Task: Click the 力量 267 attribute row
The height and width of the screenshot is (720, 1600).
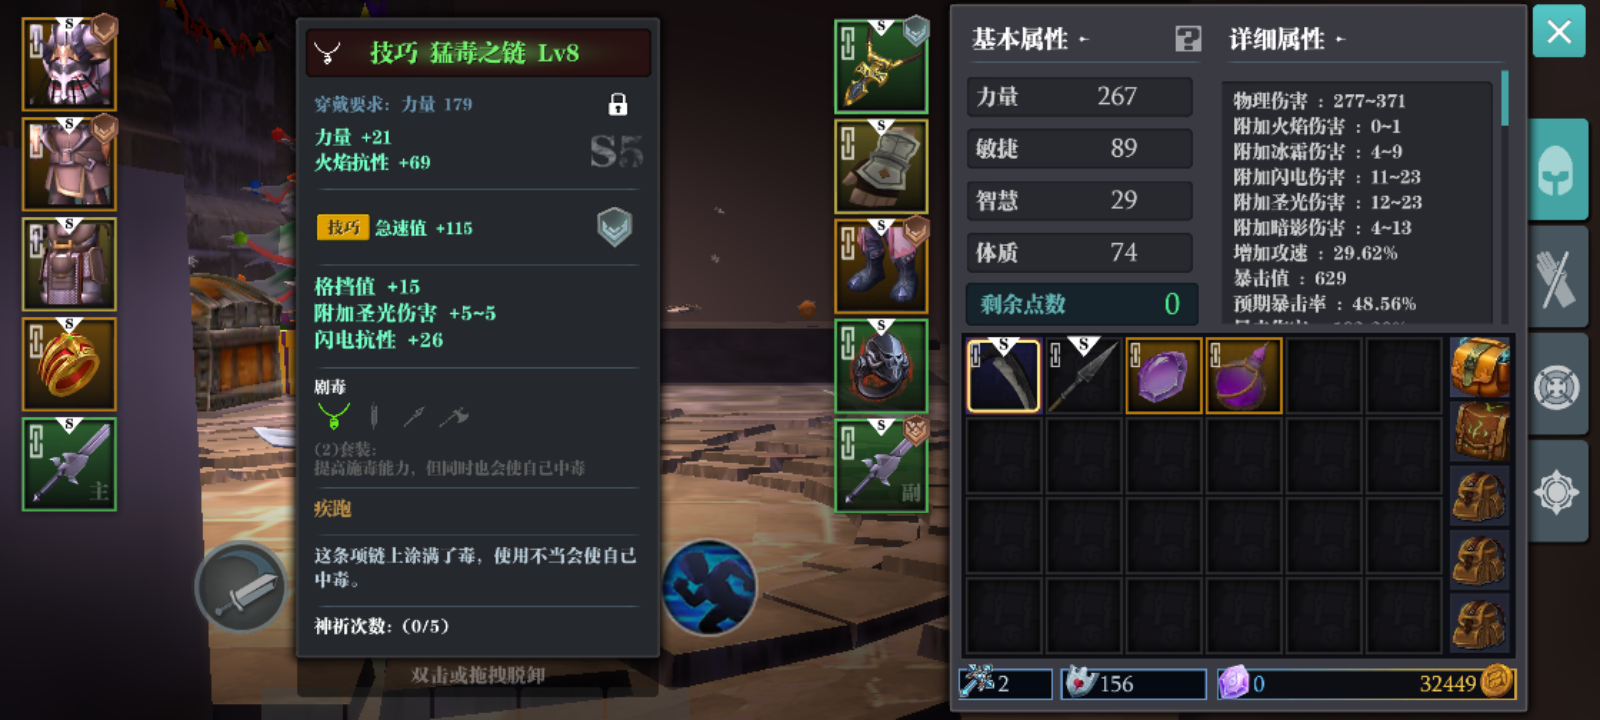Action: (x=1080, y=97)
